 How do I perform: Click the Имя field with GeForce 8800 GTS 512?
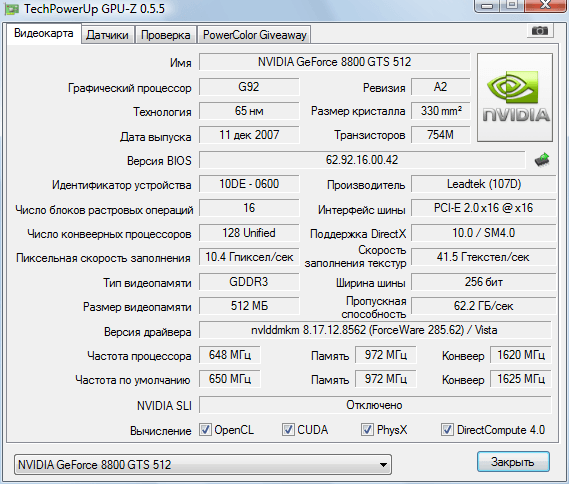pos(334,62)
